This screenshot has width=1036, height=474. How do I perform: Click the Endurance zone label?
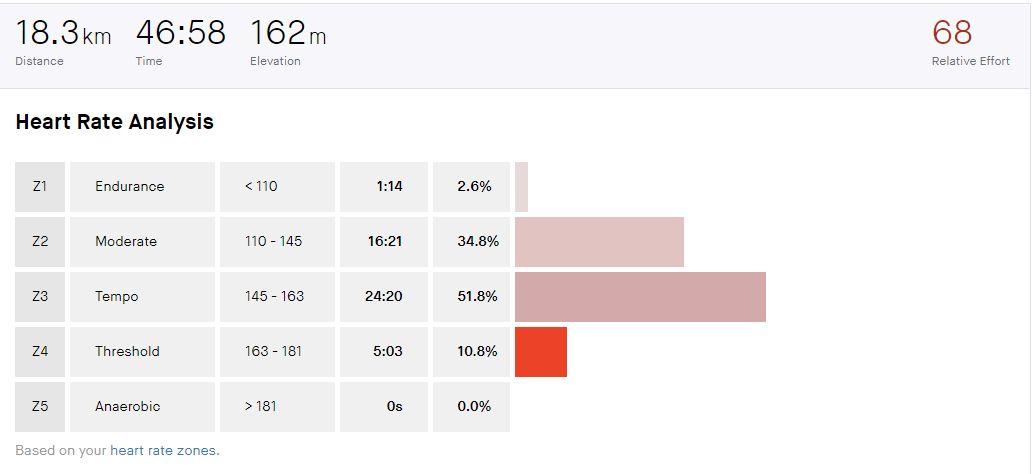coord(130,187)
